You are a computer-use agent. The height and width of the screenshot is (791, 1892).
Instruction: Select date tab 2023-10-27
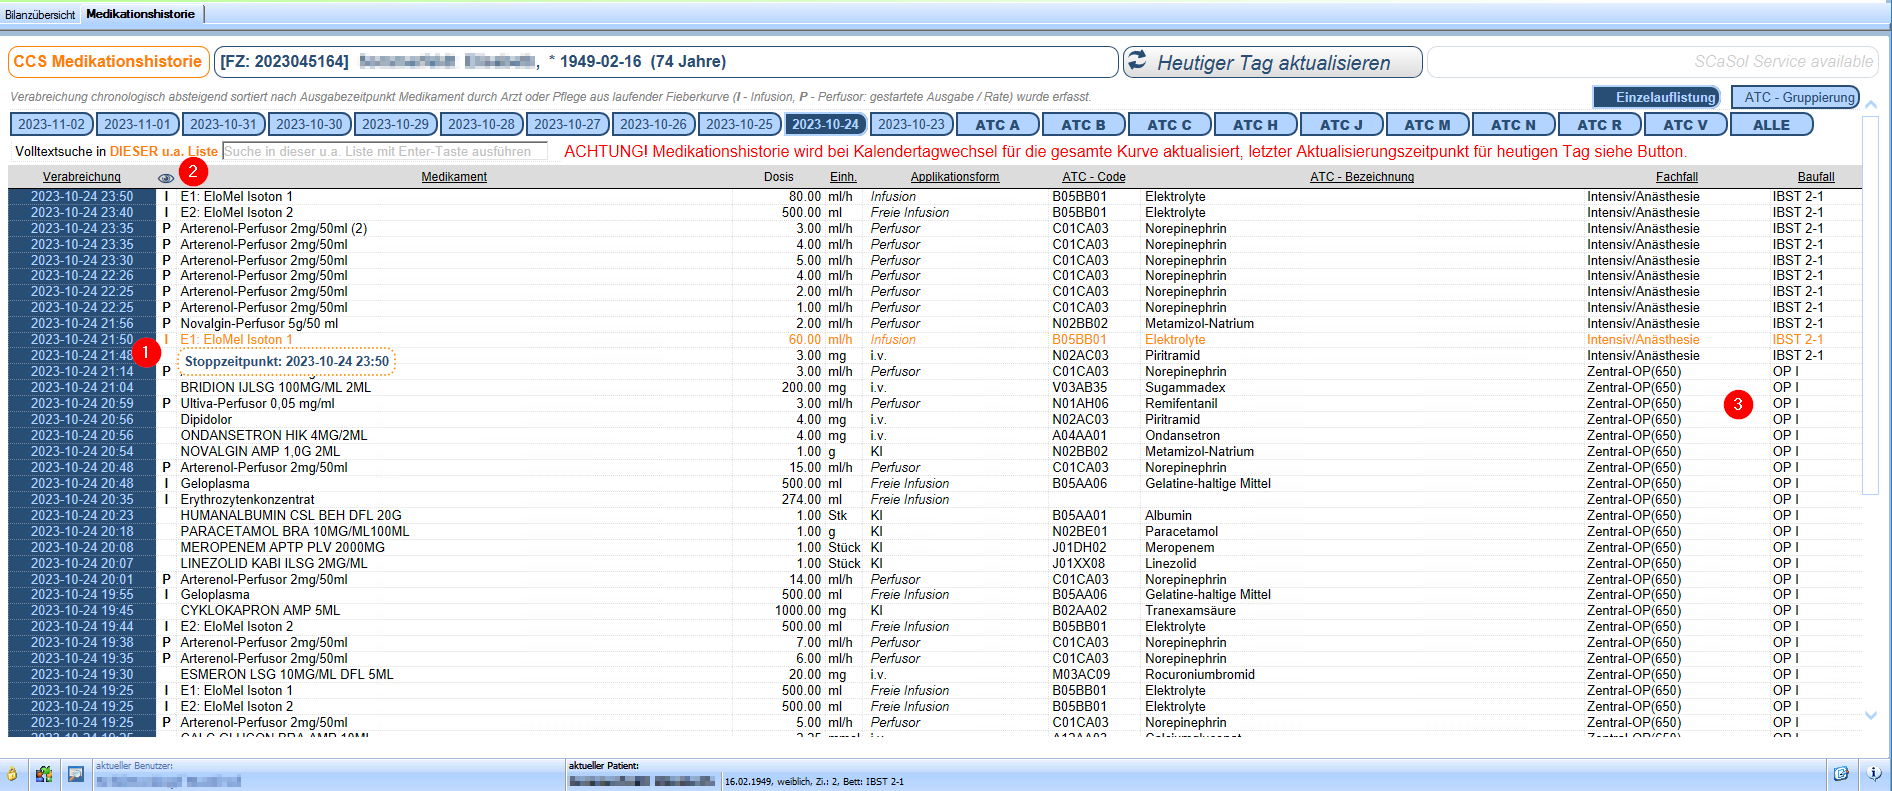[x=568, y=125]
